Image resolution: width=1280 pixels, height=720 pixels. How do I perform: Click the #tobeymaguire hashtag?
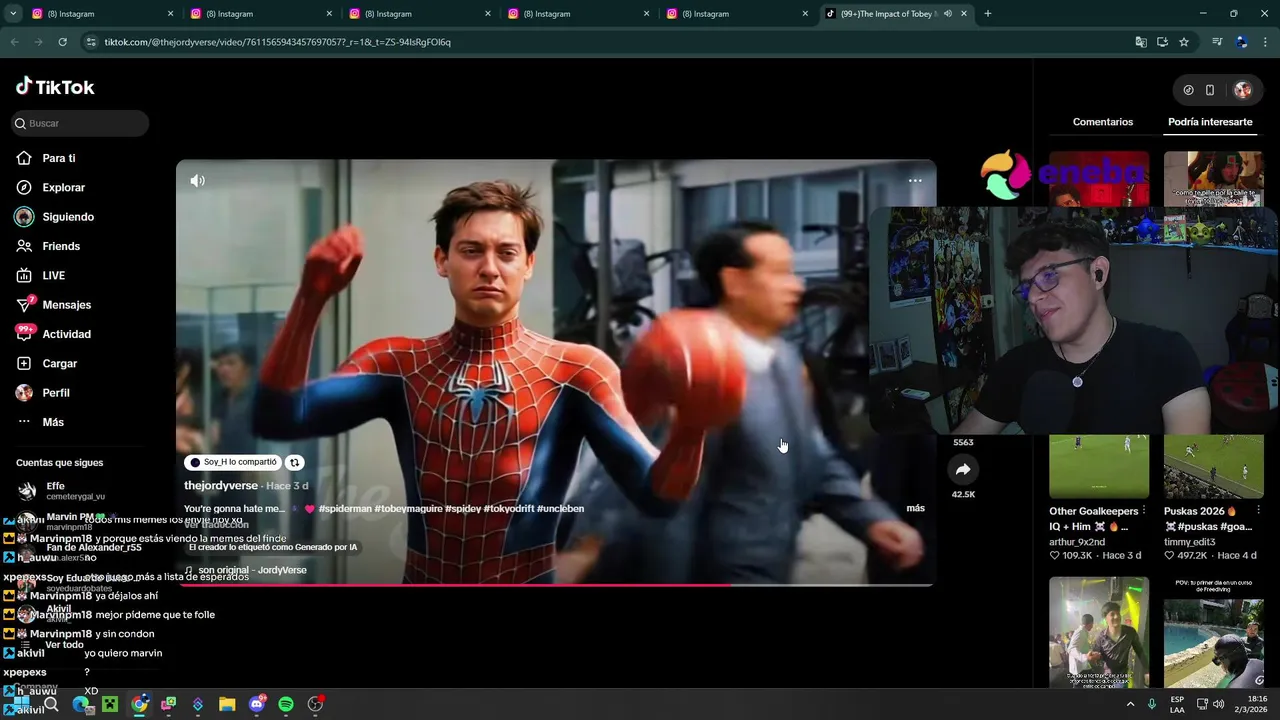click(x=409, y=508)
